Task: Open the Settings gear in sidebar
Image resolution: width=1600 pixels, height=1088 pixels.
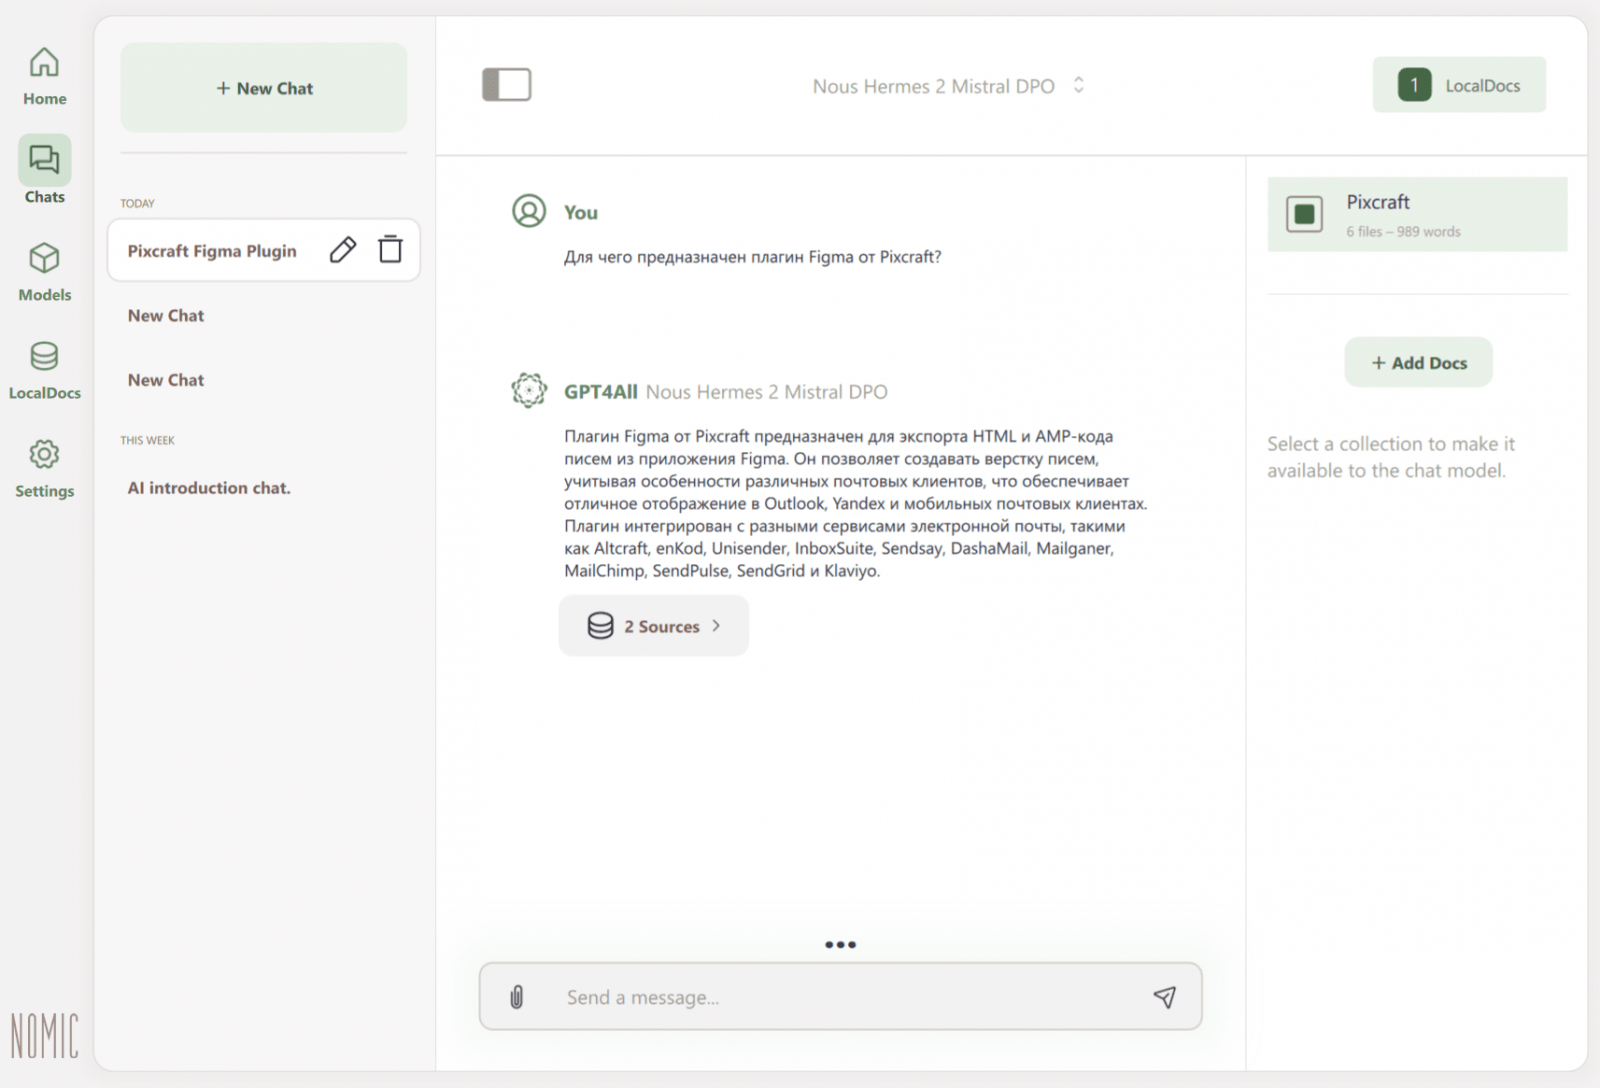Action: (x=44, y=468)
